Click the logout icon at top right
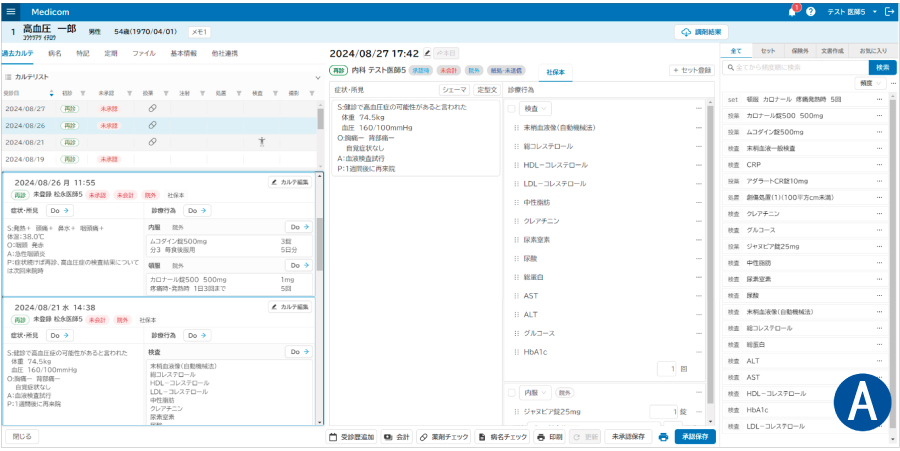The image size is (900, 451). tap(890, 11)
